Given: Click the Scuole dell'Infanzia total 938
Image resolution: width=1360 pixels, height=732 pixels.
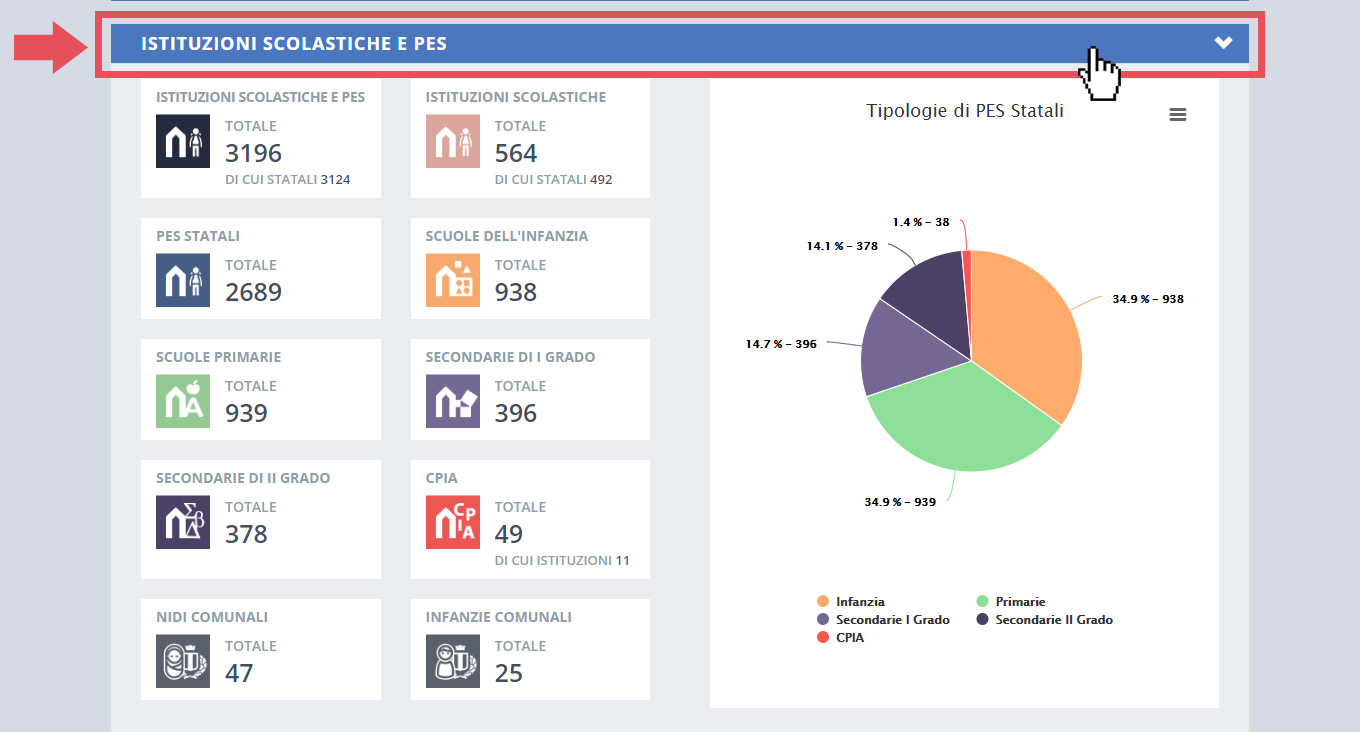Looking at the screenshot, I should tap(516, 292).
